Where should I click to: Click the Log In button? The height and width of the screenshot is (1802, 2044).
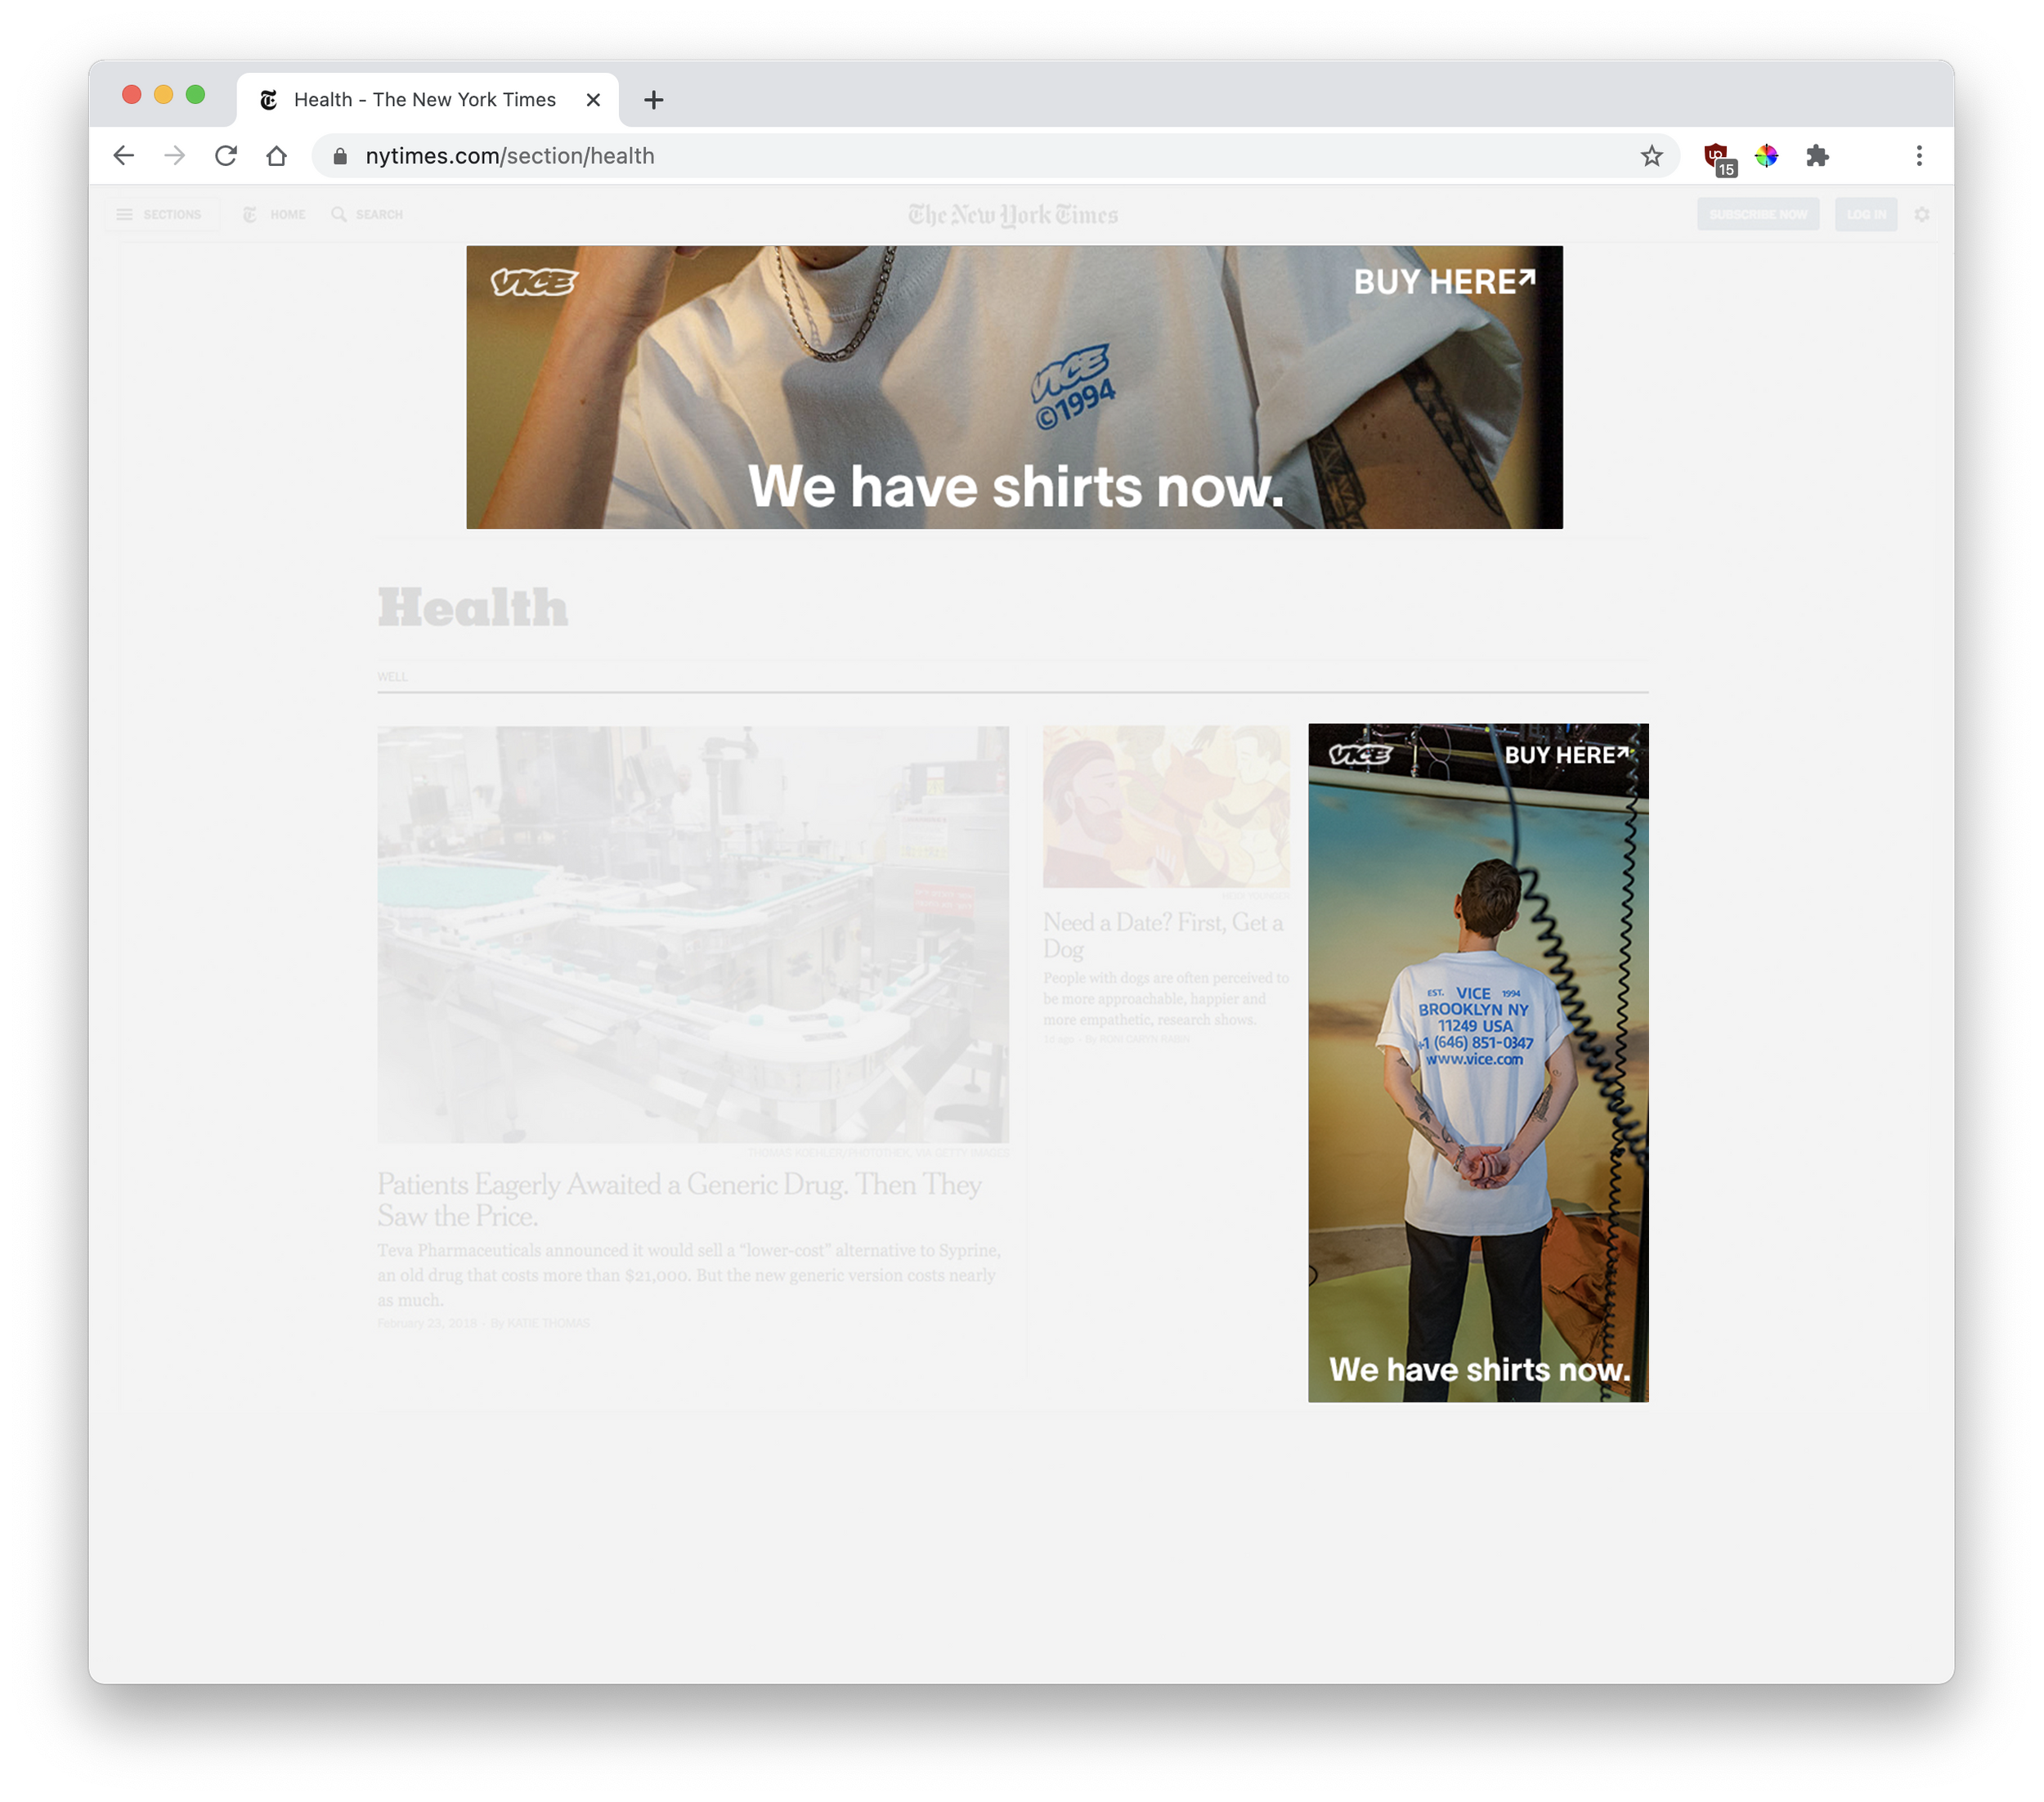tap(1865, 215)
